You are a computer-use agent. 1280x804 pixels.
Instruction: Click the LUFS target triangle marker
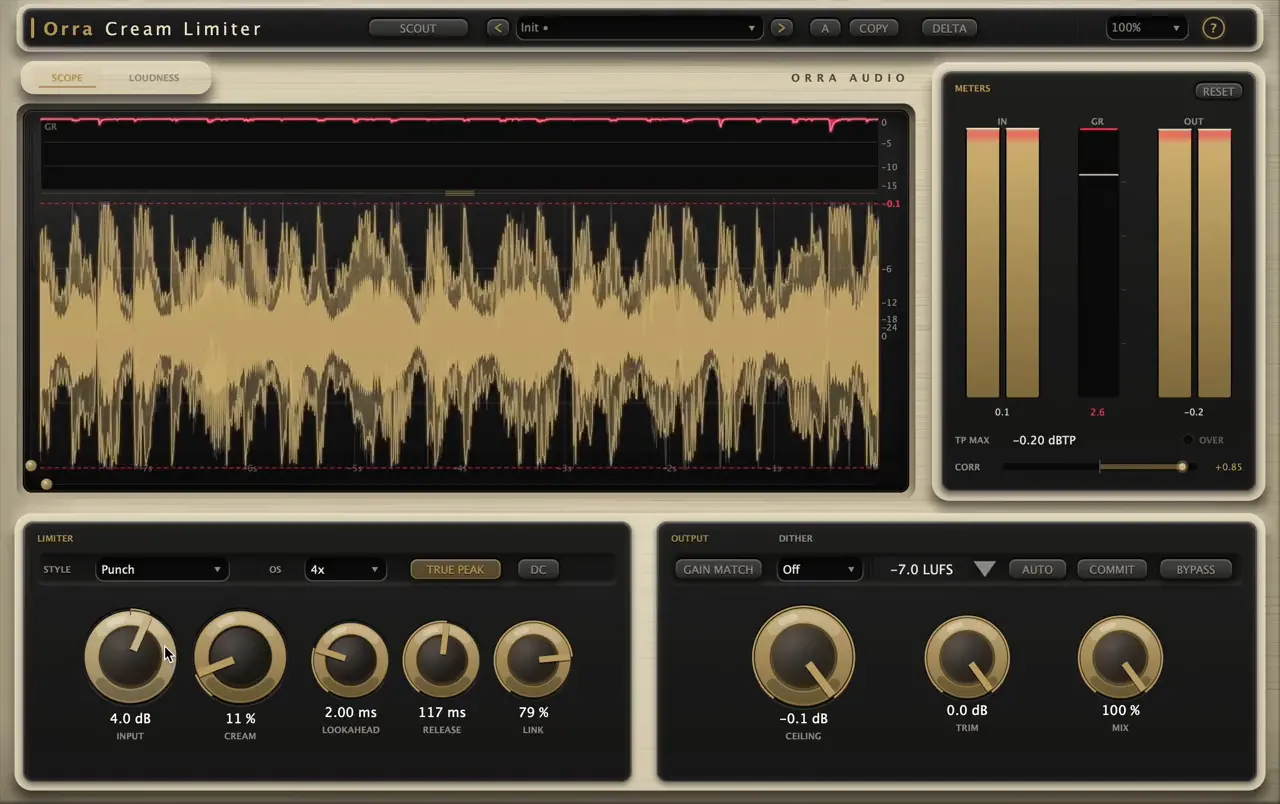(985, 569)
